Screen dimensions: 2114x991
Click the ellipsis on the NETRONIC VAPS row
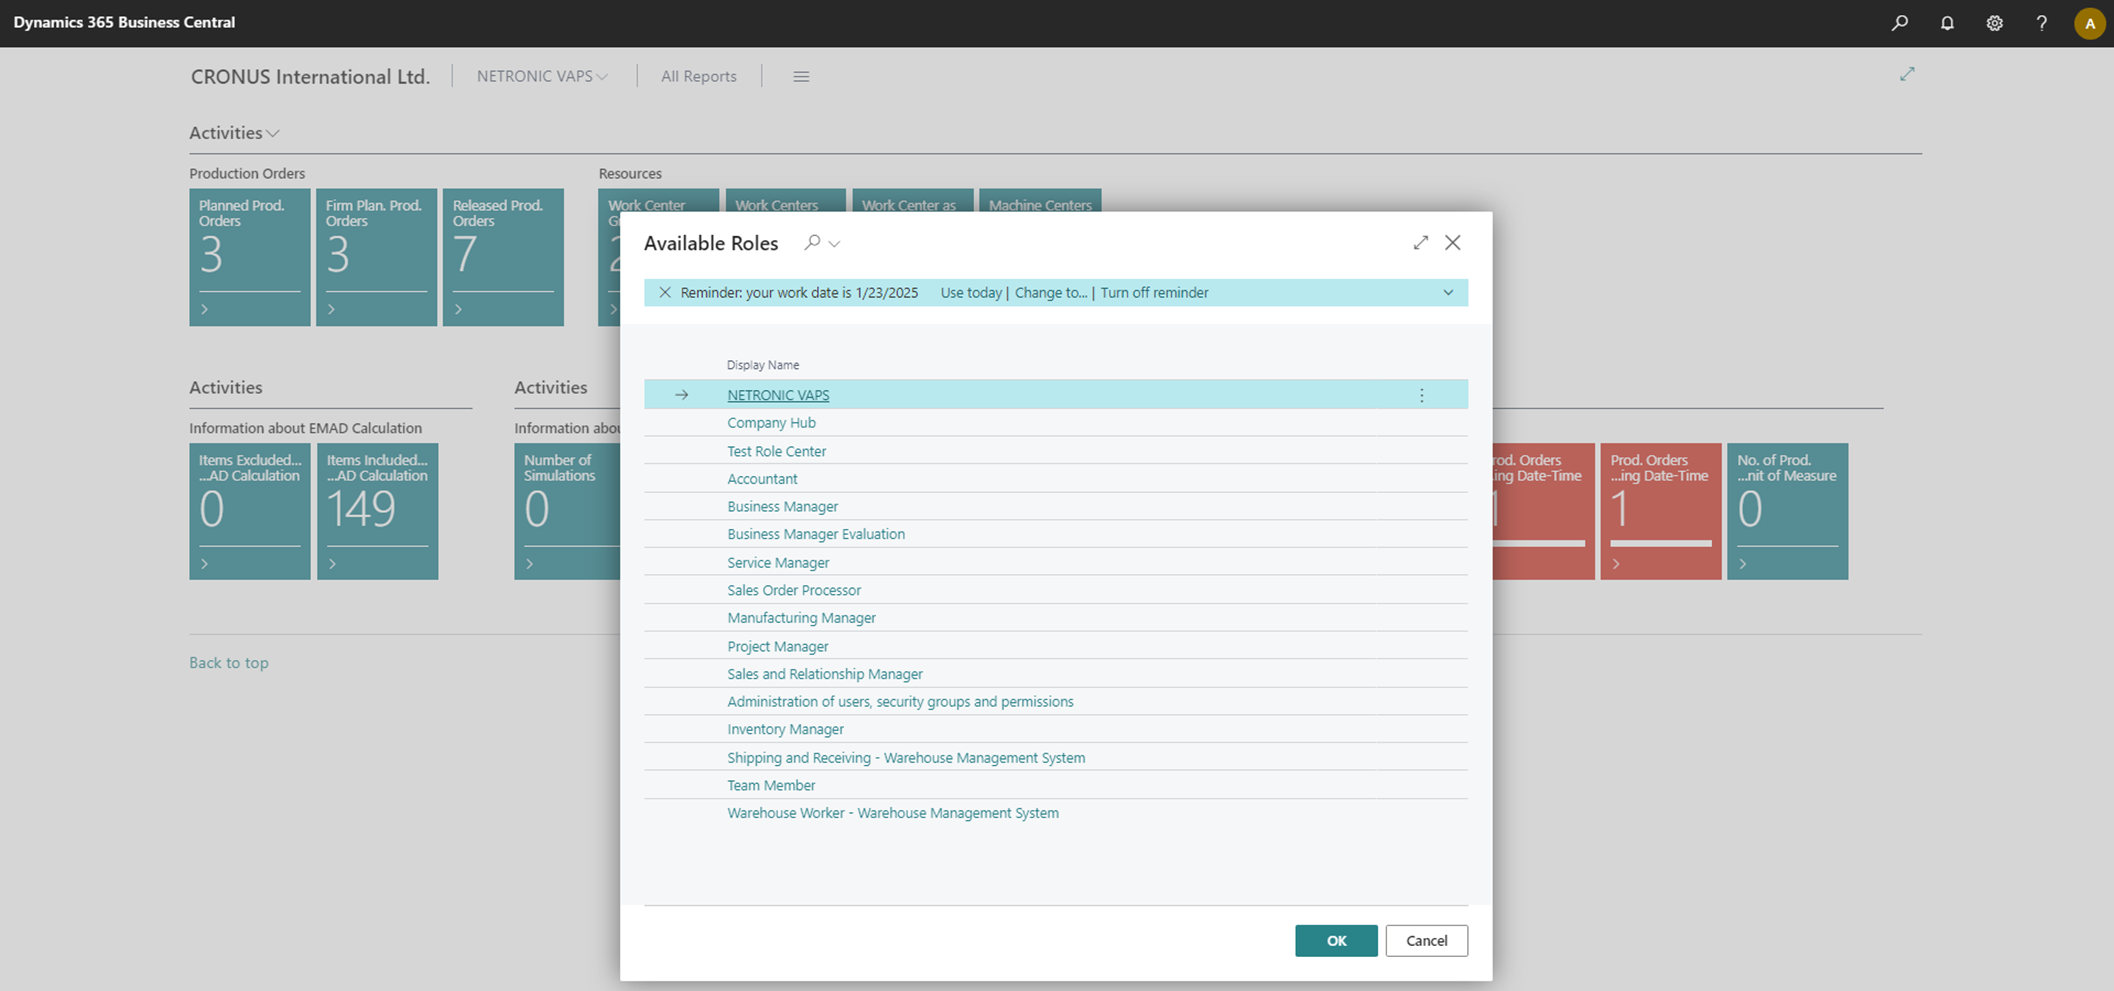[1421, 394]
